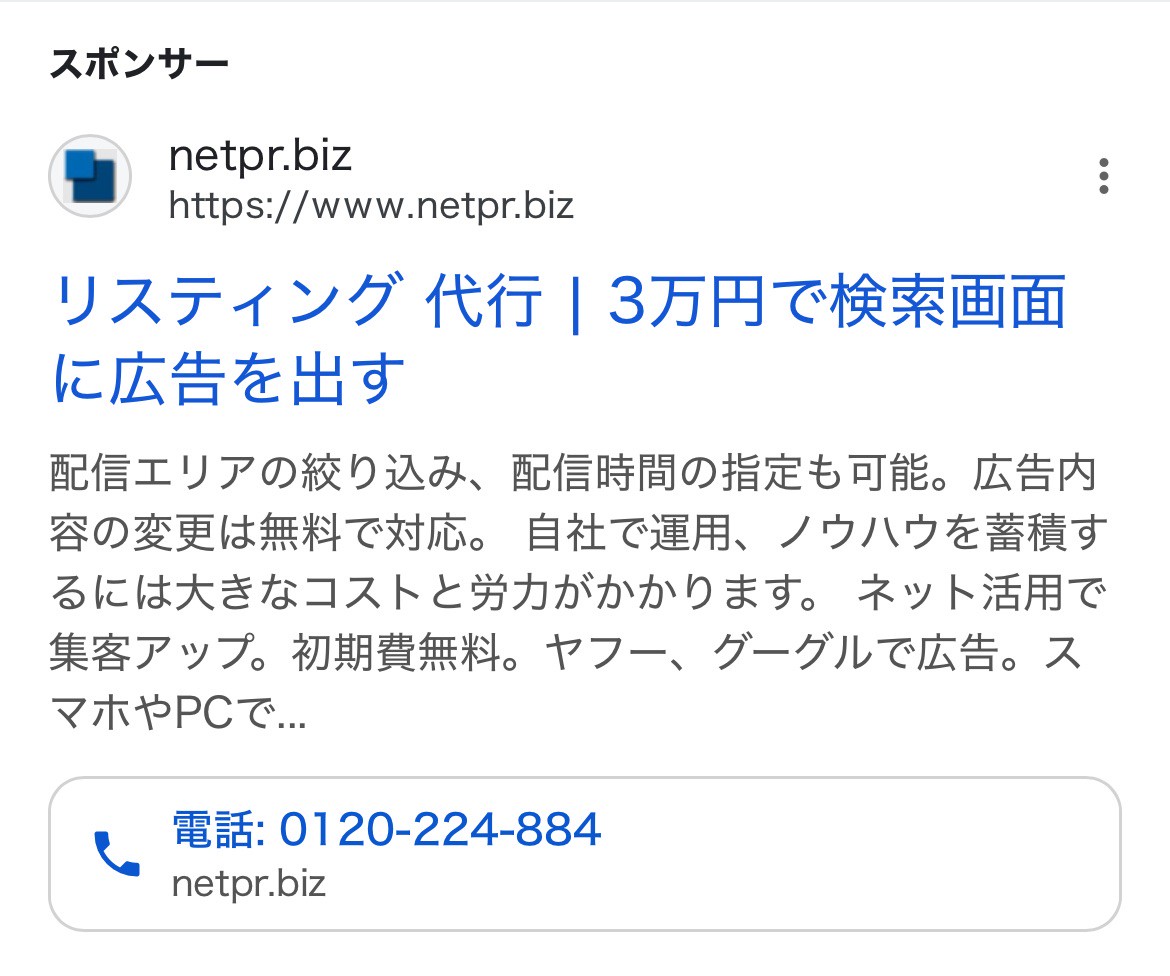Click the circular favicon next to netpr.biz

click(89, 176)
